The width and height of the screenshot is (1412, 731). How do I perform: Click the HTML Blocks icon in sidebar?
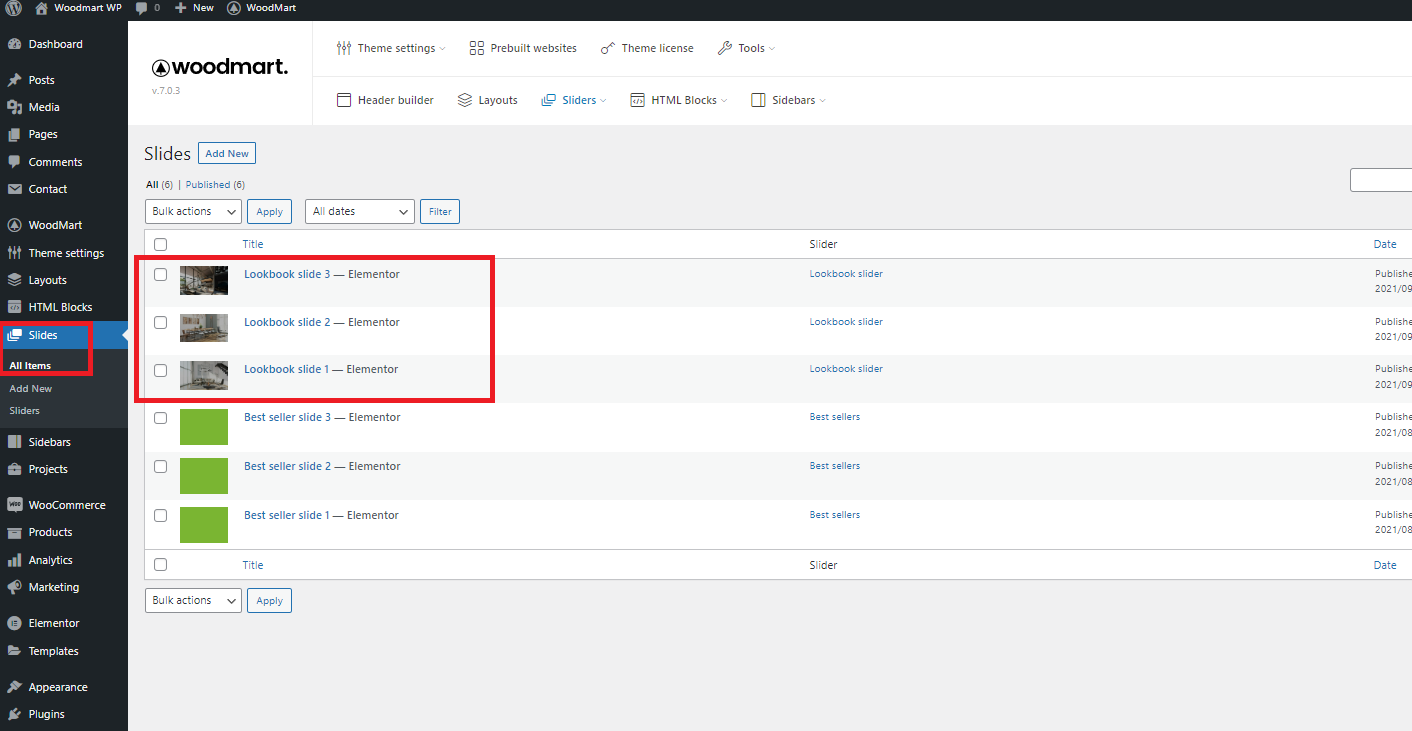coord(14,307)
